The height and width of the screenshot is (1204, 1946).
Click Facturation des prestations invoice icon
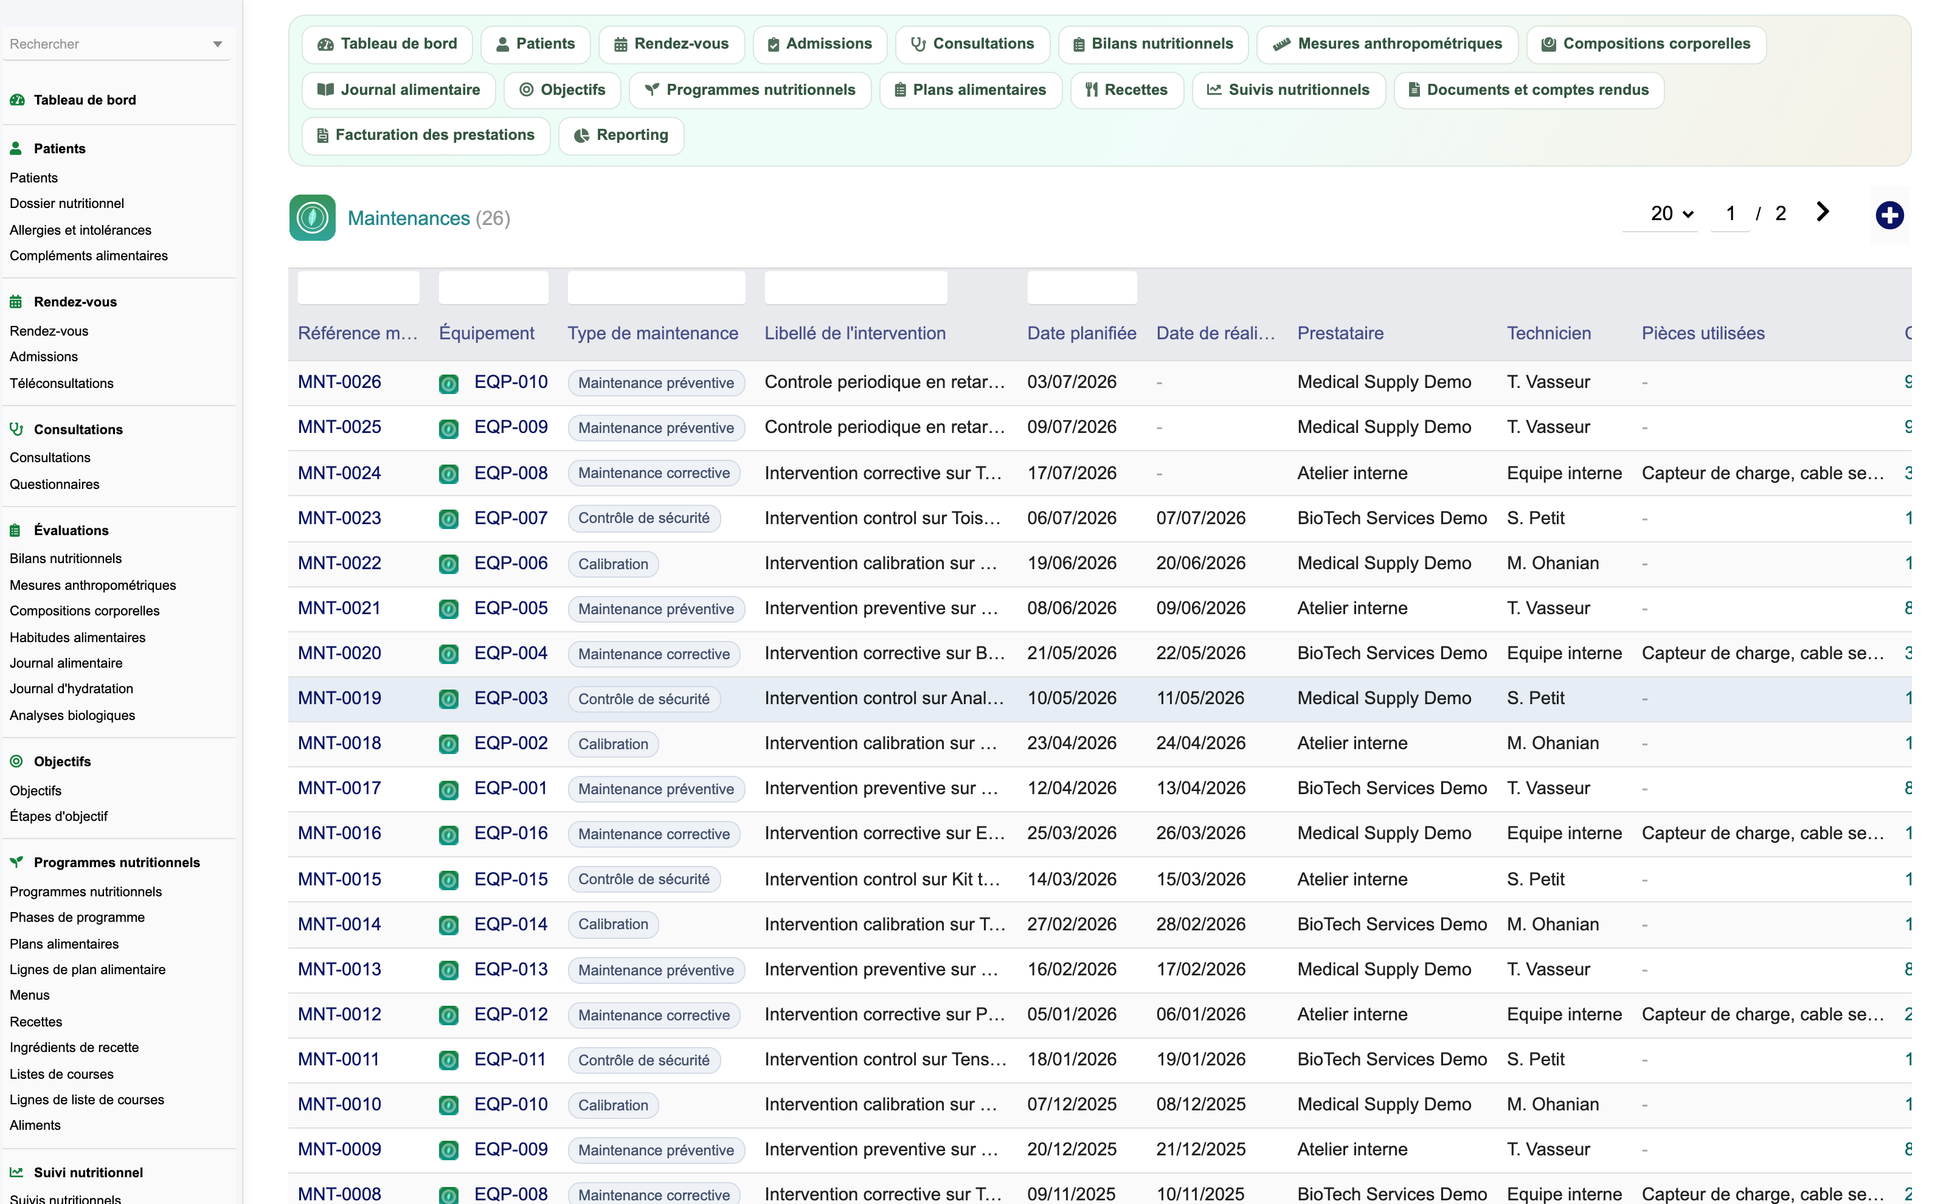tap(322, 135)
